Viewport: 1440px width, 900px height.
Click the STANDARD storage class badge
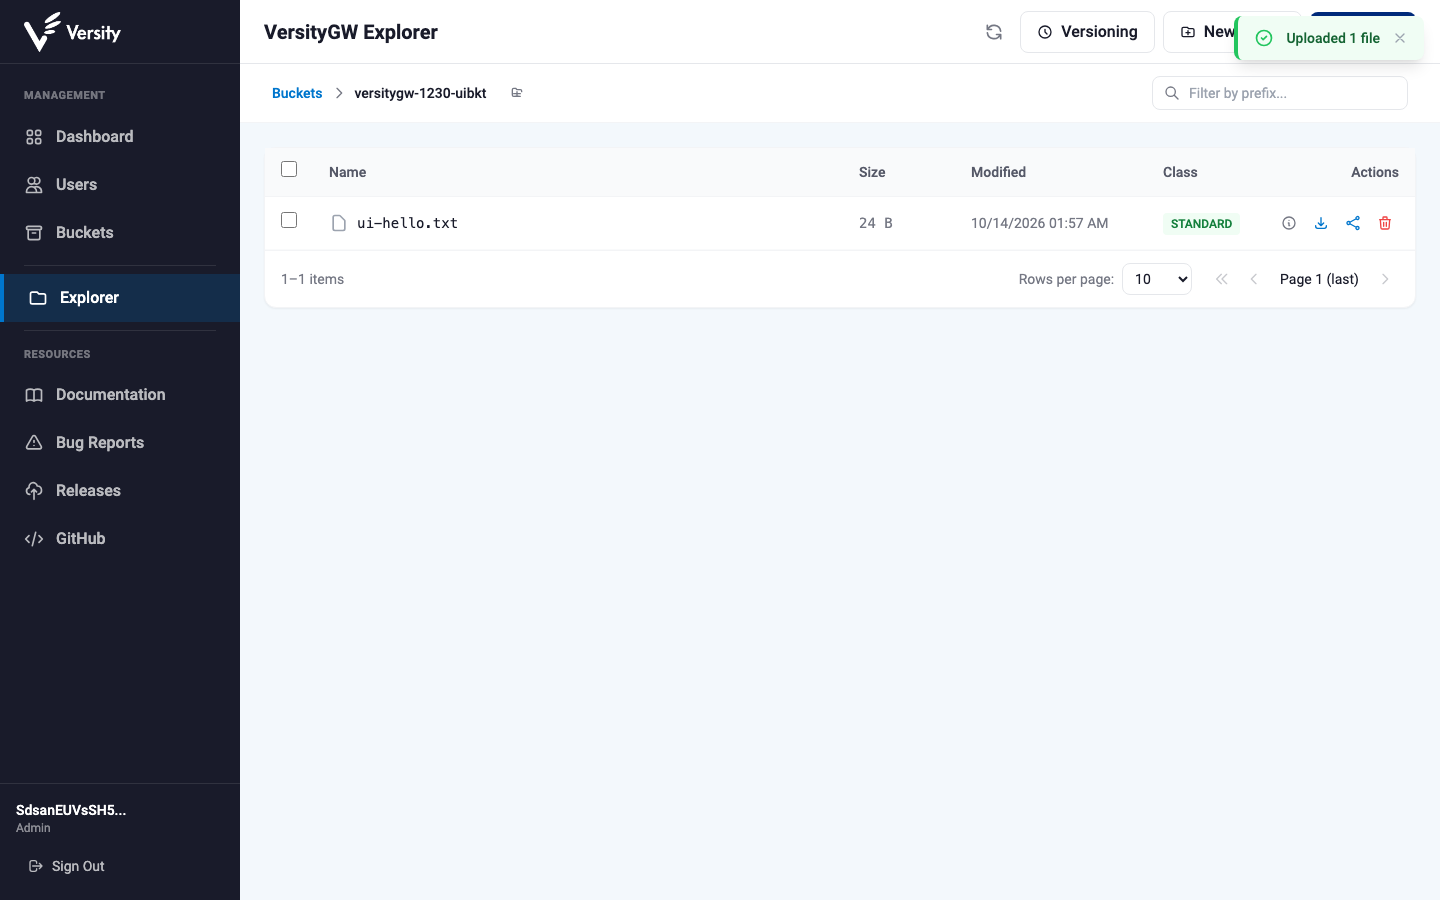pos(1201,223)
